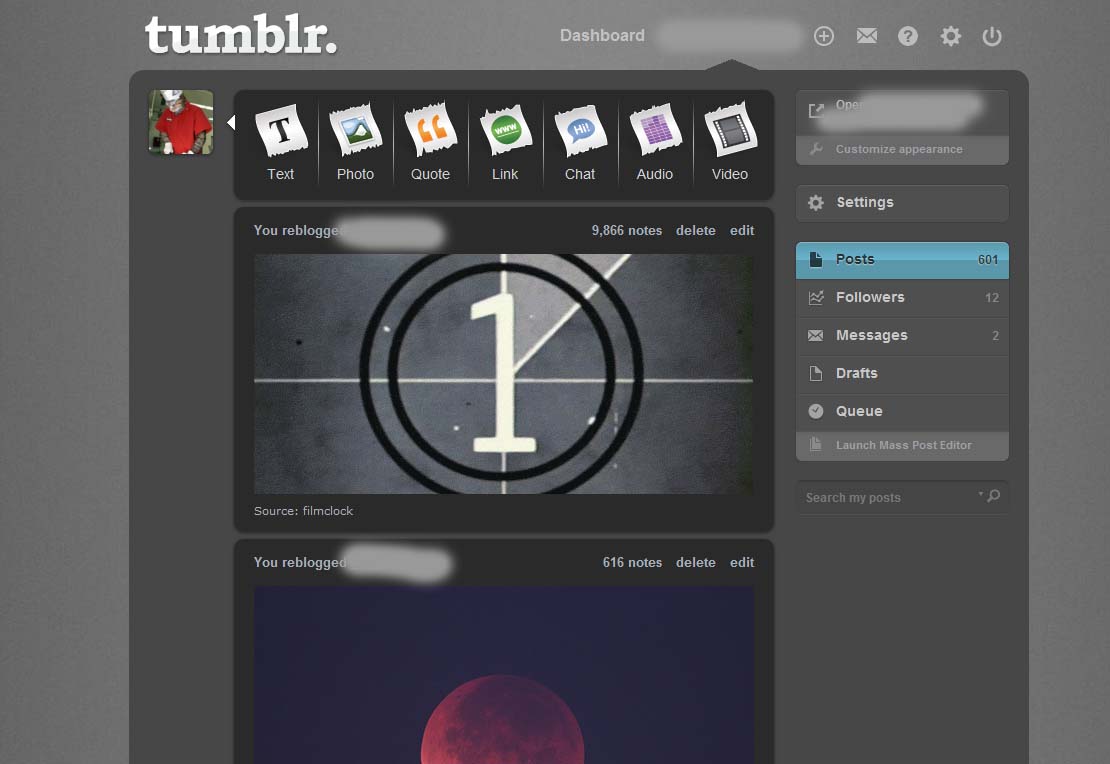Image resolution: width=1110 pixels, height=764 pixels.
Task: Click the Mass Post Editor icon
Action: point(816,445)
